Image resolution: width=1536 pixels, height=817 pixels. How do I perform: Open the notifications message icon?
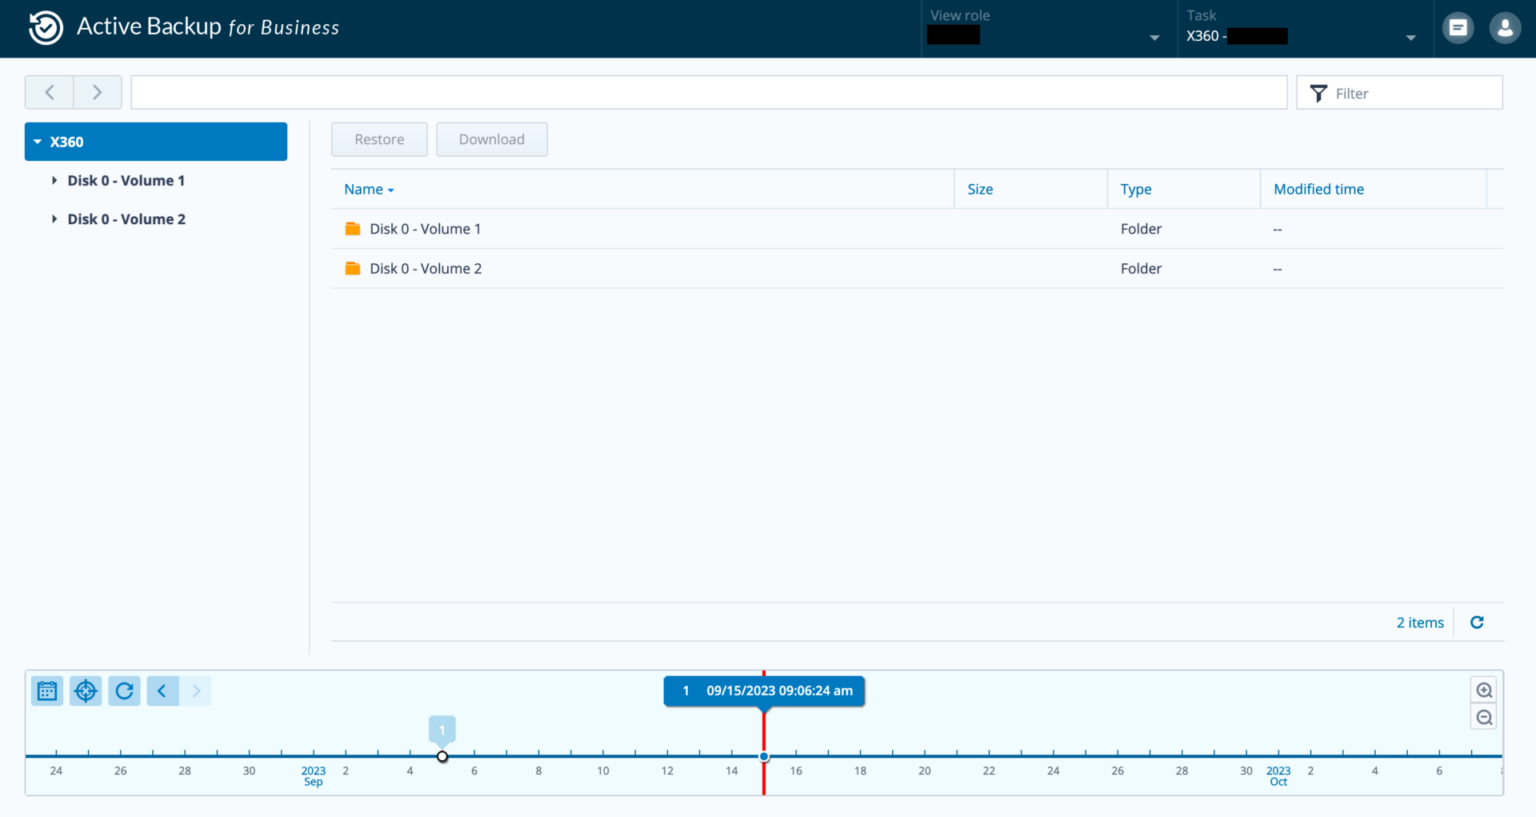(x=1457, y=27)
